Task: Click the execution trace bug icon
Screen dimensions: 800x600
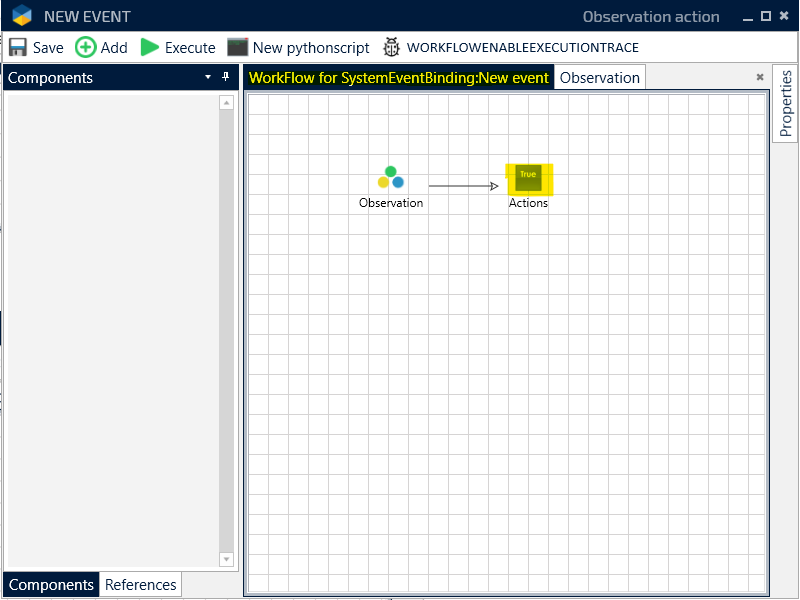Action: (391, 47)
